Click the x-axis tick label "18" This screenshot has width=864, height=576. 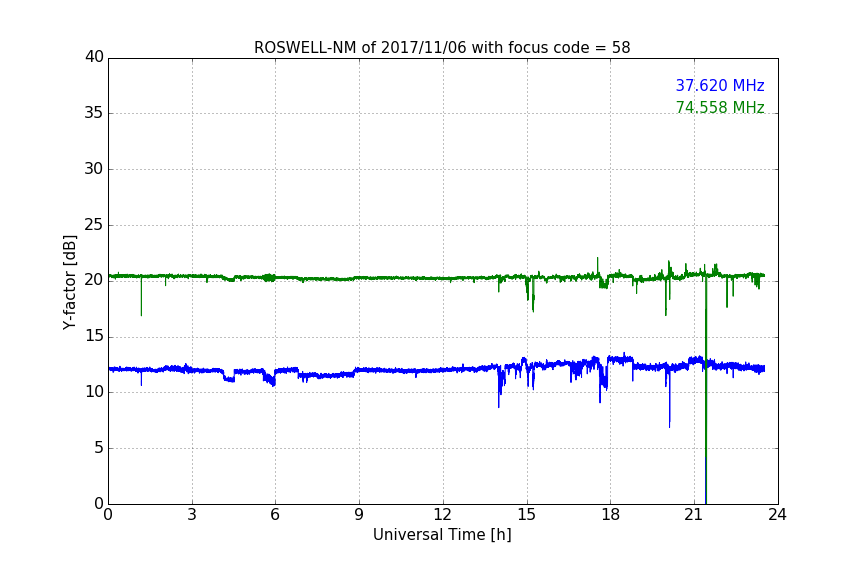point(611,515)
